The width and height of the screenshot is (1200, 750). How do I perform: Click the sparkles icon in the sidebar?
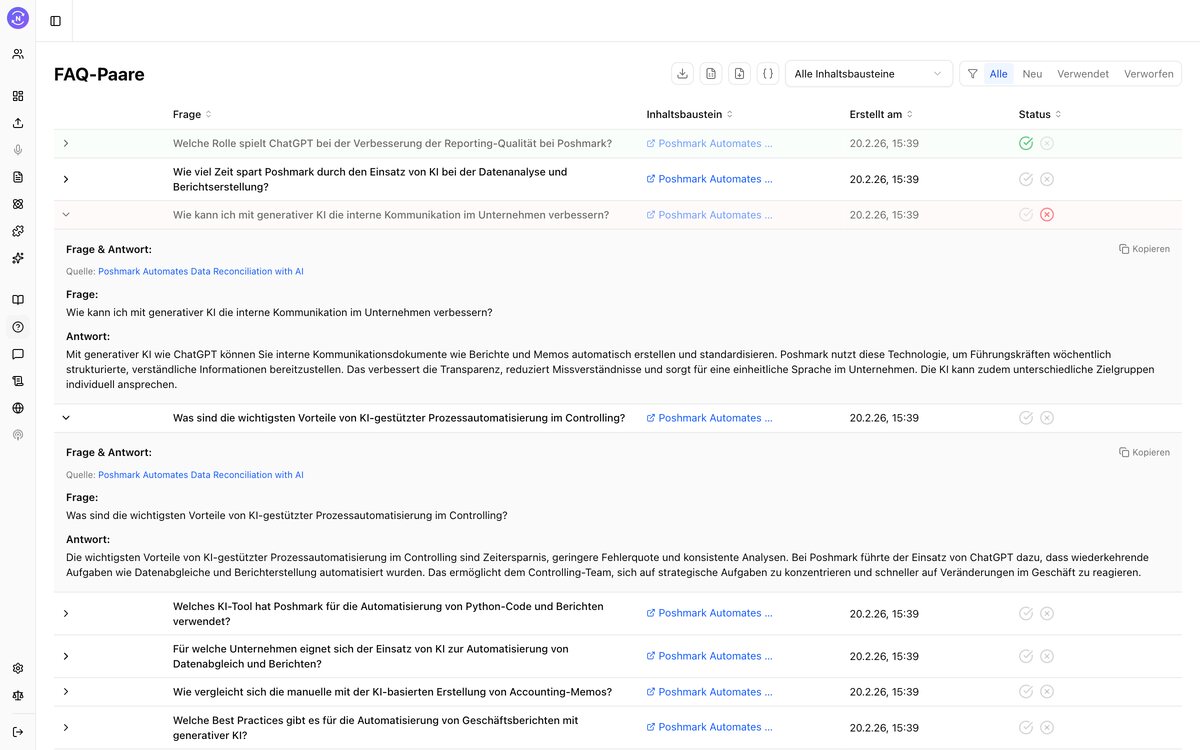click(18, 258)
